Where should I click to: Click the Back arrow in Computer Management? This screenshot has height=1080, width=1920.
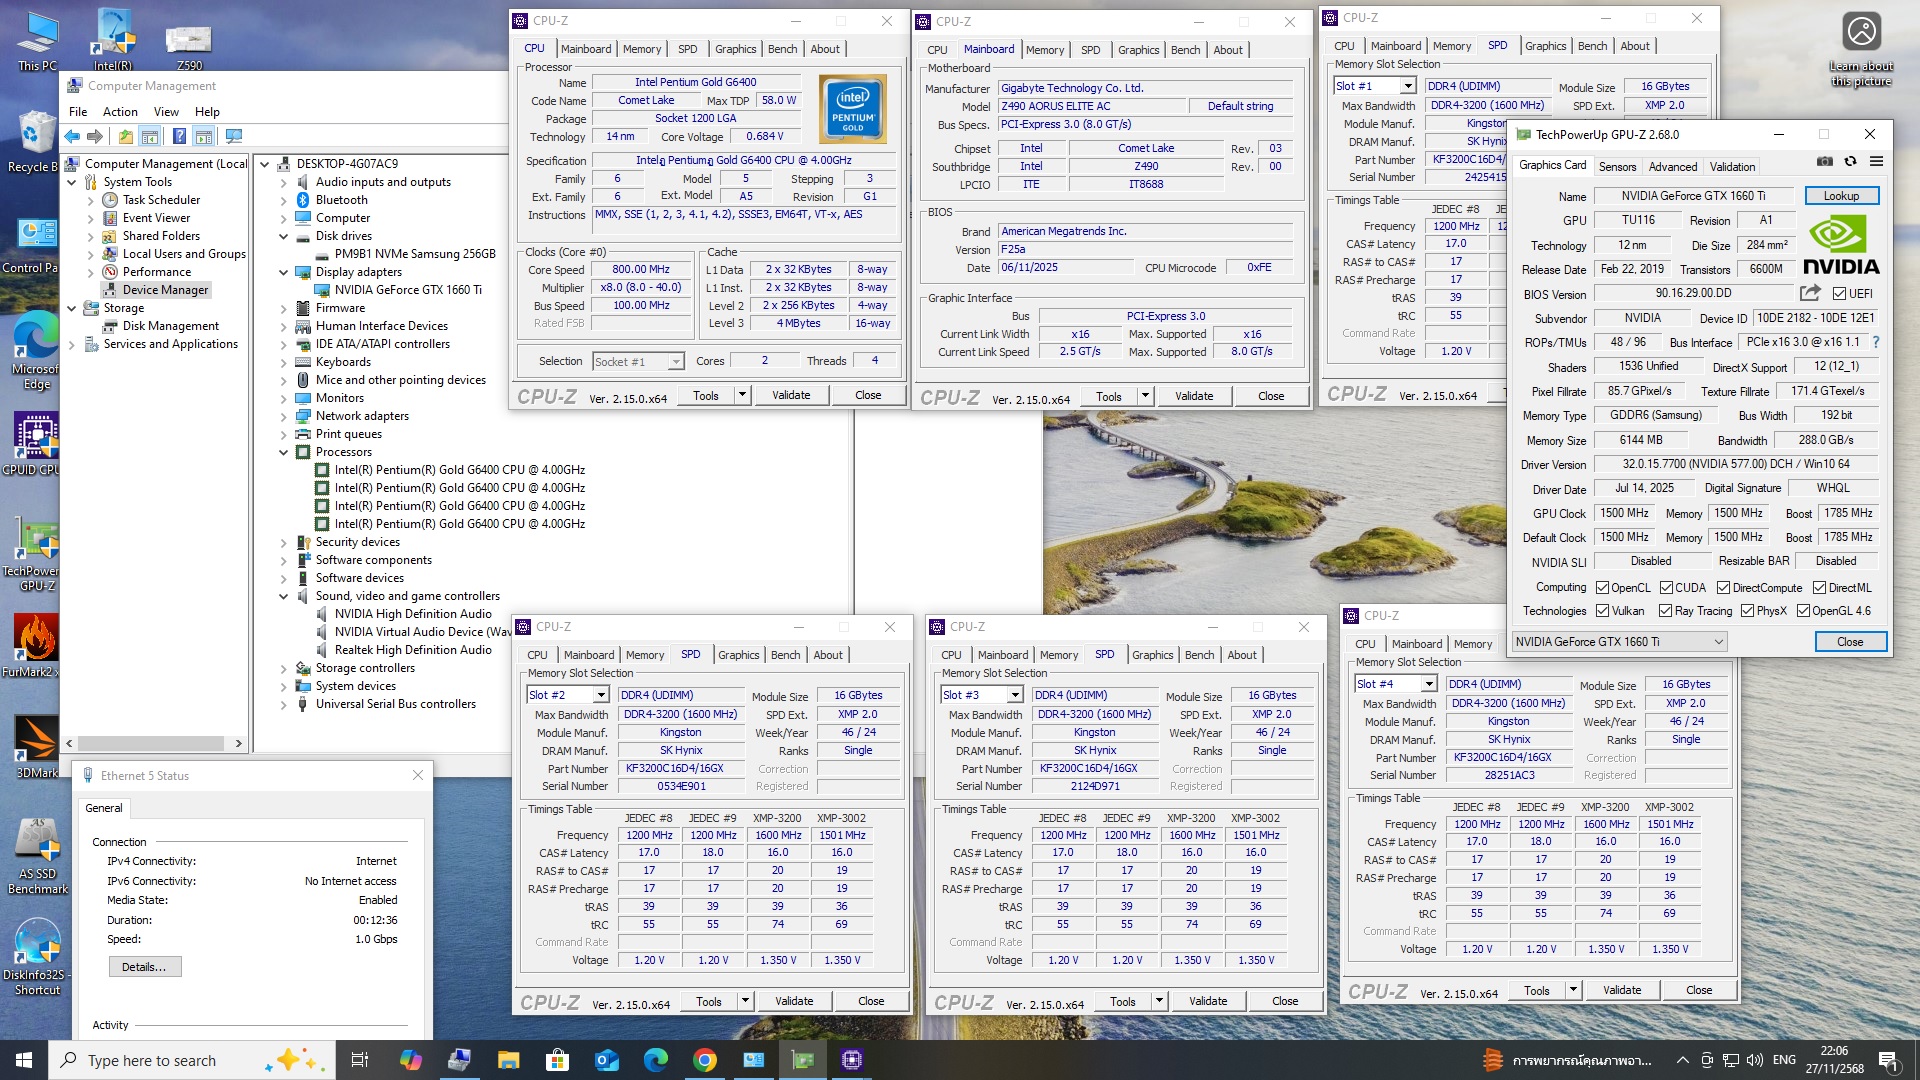point(72,137)
